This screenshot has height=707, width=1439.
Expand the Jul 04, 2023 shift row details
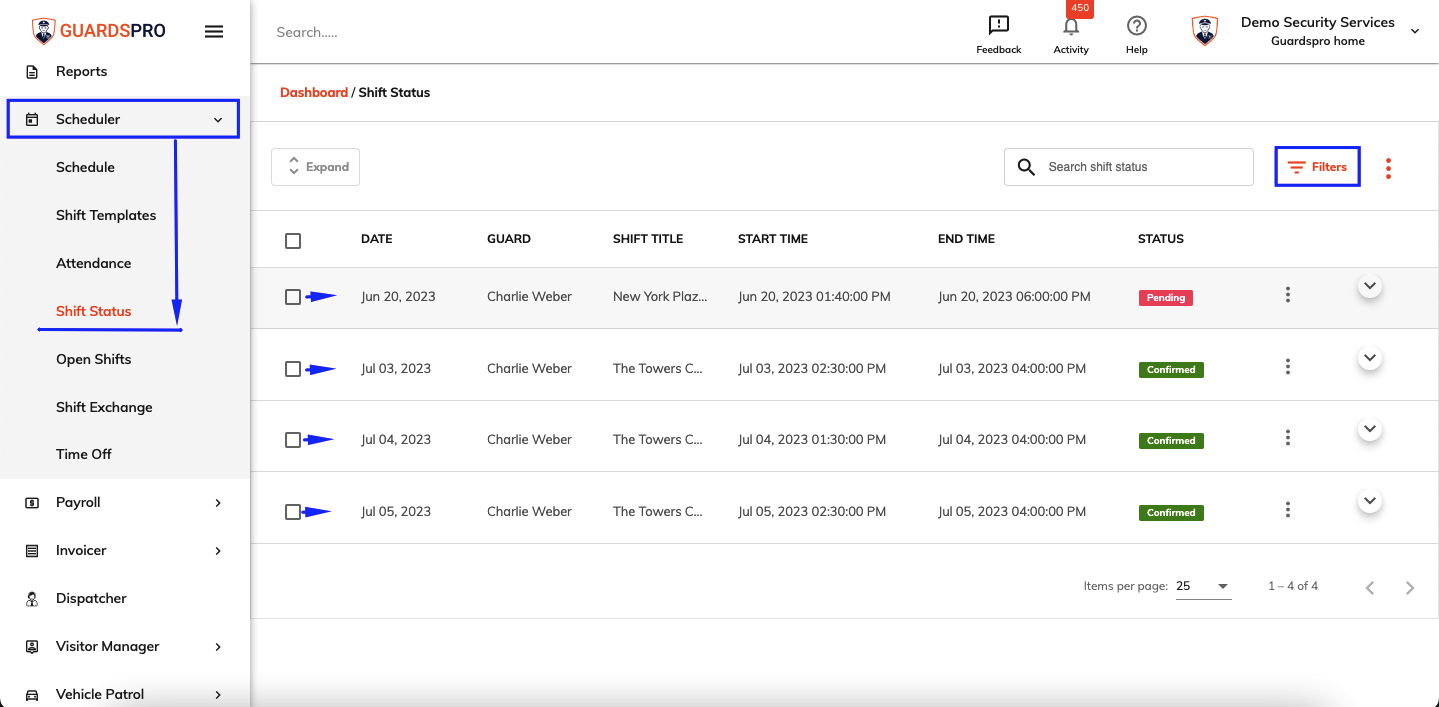(1370, 429)
